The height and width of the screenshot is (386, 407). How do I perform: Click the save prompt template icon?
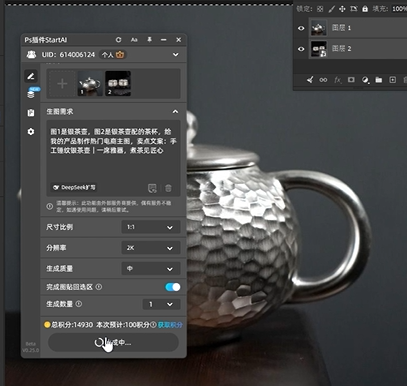(152, 188)
